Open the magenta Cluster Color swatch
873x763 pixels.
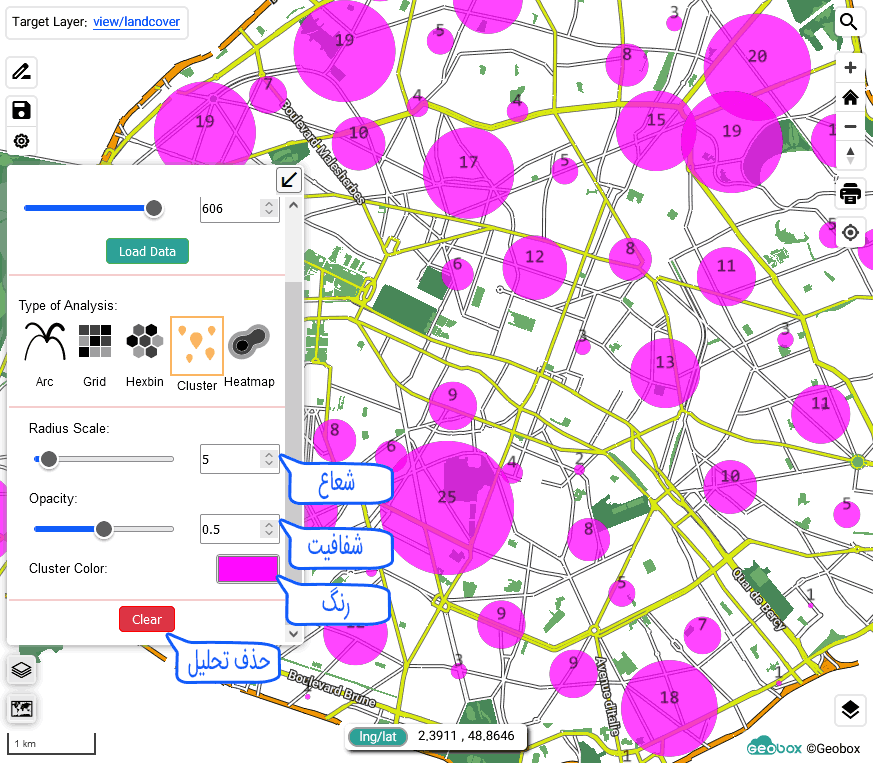point(248,568)
